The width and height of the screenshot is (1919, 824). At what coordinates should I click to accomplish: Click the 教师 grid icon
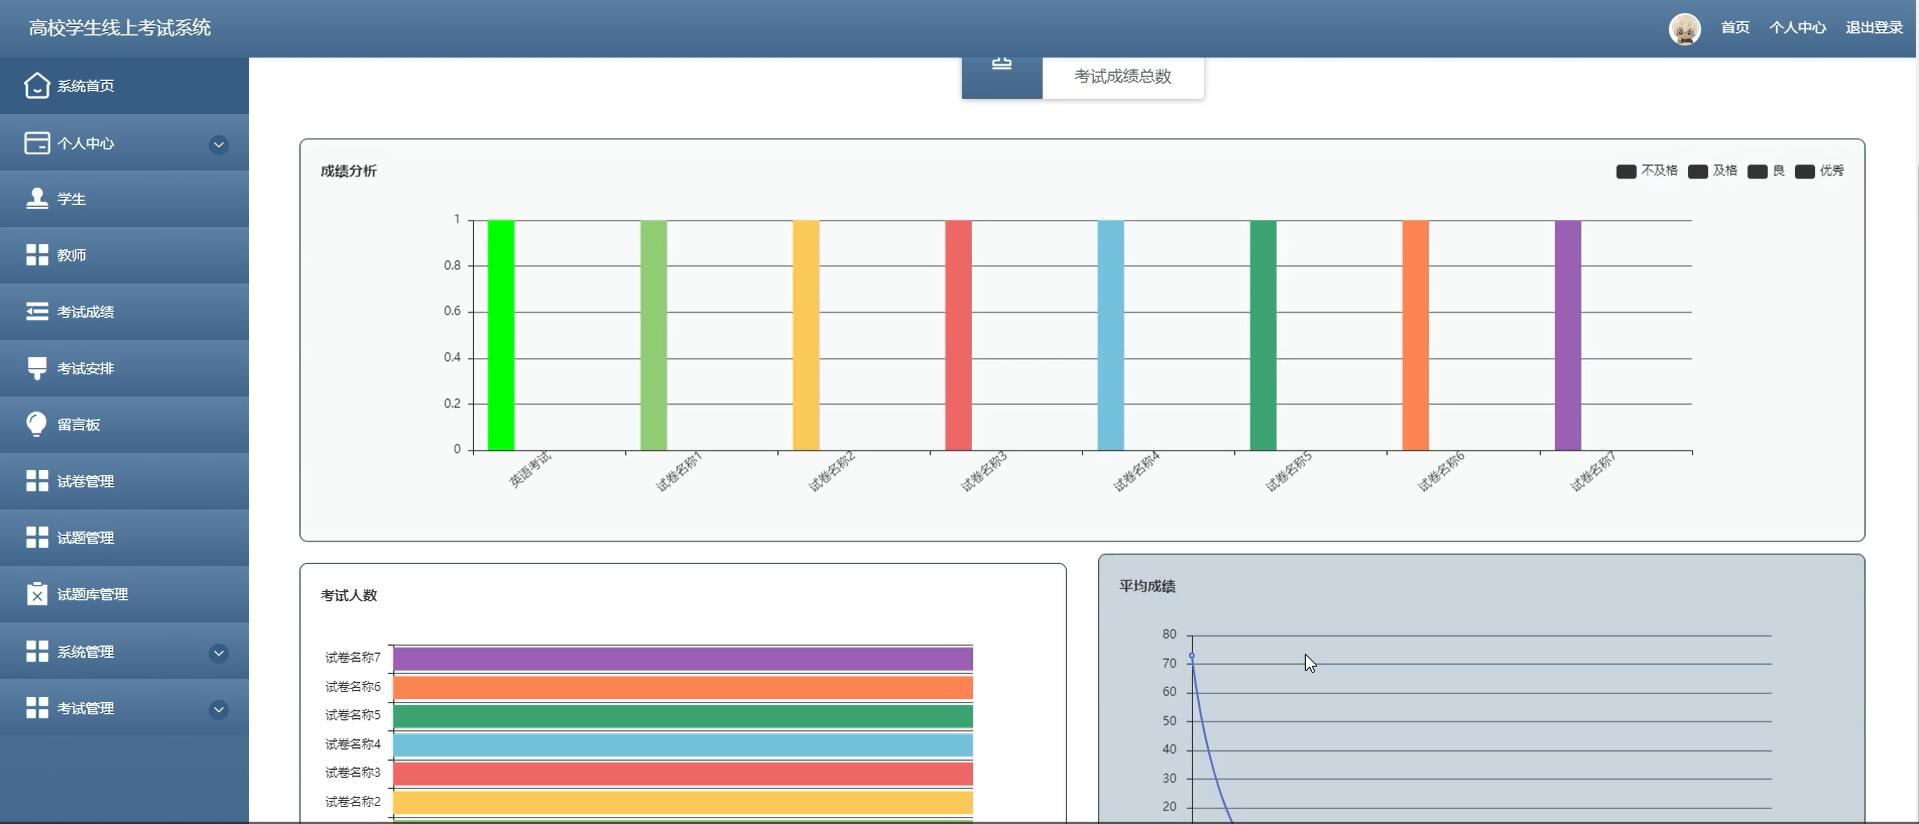(x=37, y=255)
